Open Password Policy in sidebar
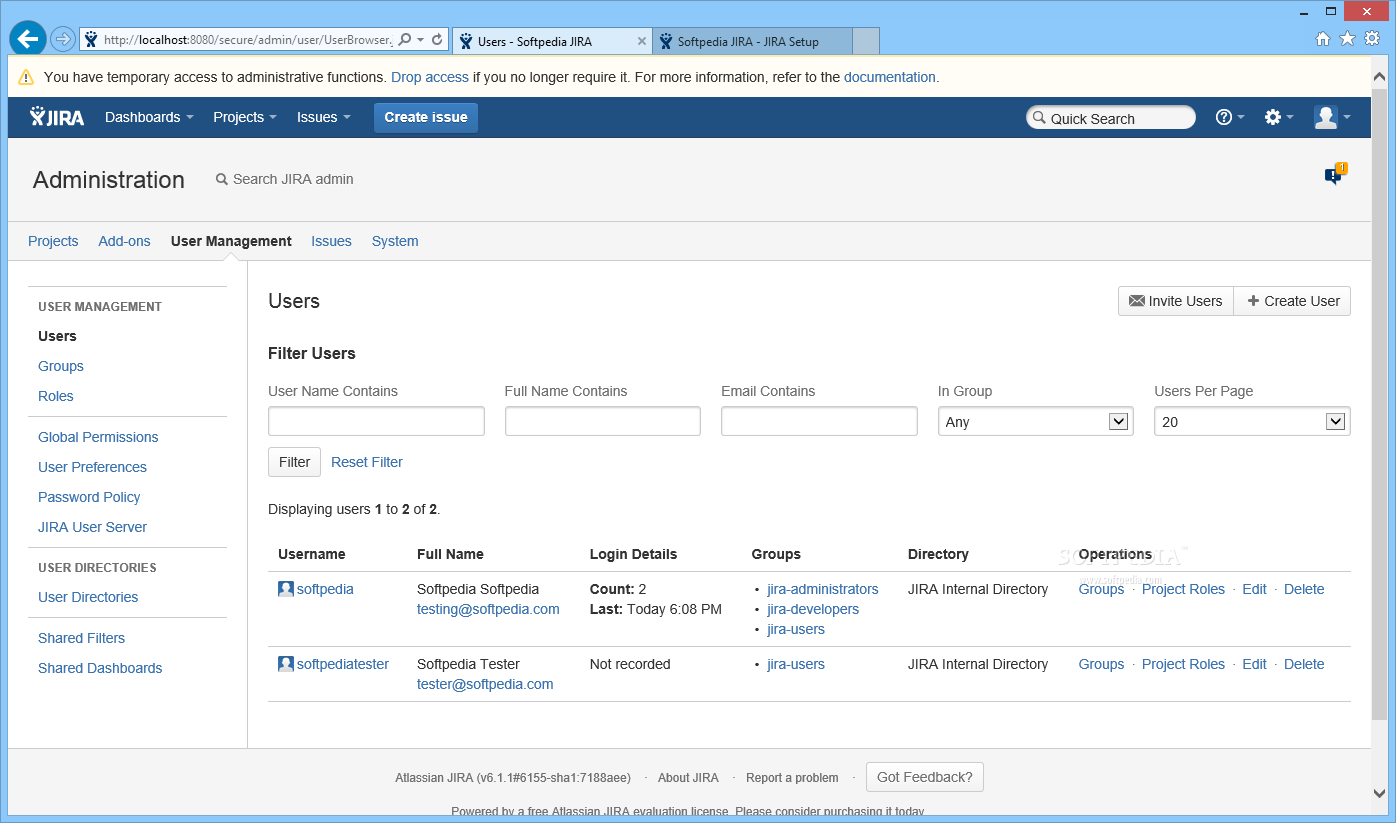Viewport: 1396px width, 823px height. pyautogui.click(x=89, y=497)
